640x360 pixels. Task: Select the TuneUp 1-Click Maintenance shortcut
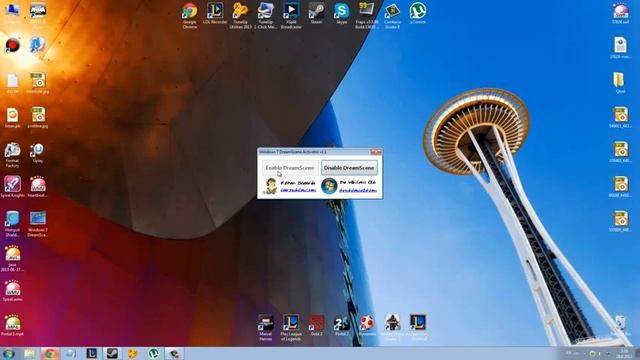pyautogui.click(x=265, y=16)
